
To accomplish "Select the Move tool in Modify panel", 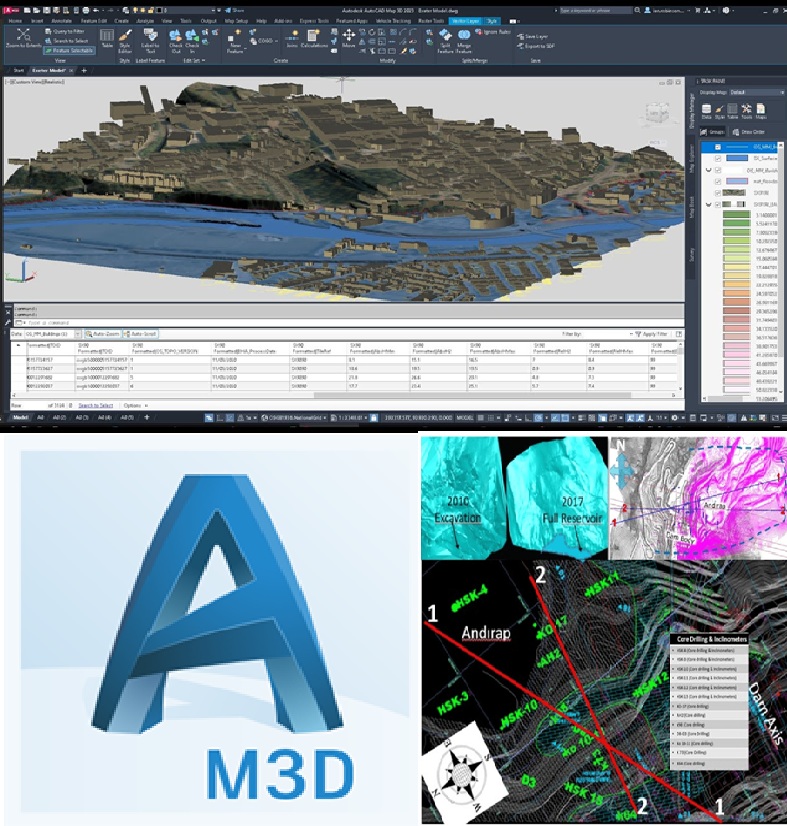I will click(348, 39).
